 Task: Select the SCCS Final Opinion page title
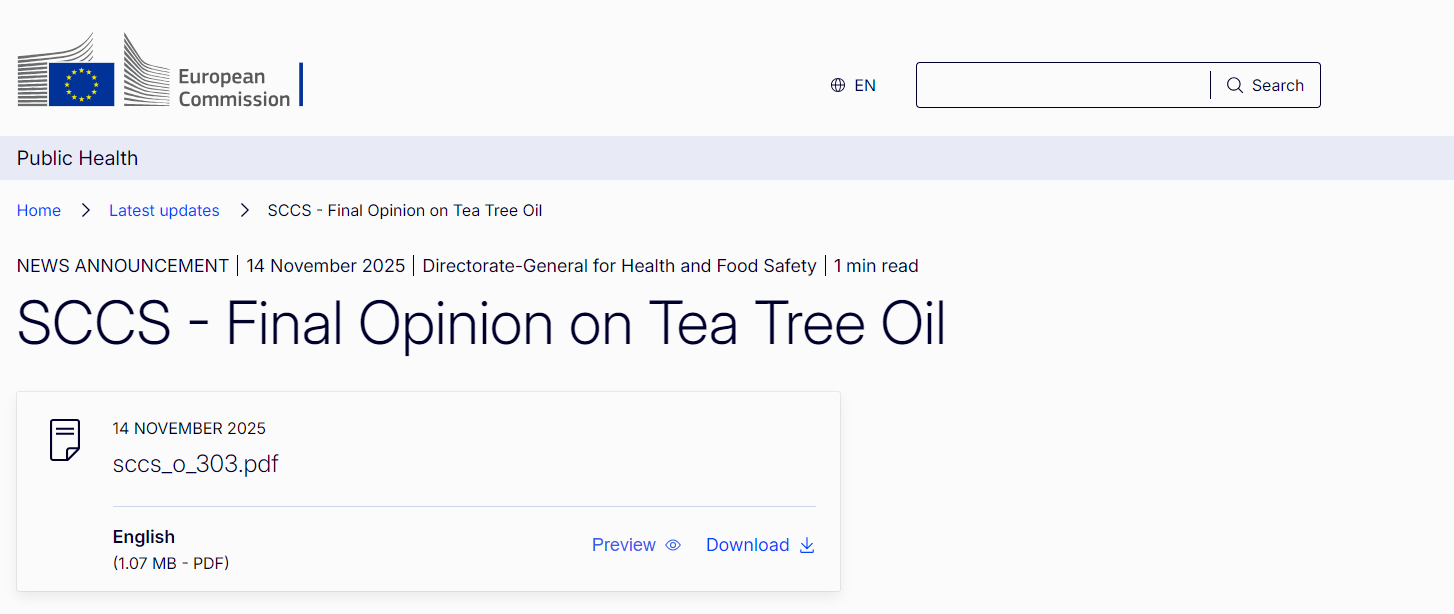480,323
